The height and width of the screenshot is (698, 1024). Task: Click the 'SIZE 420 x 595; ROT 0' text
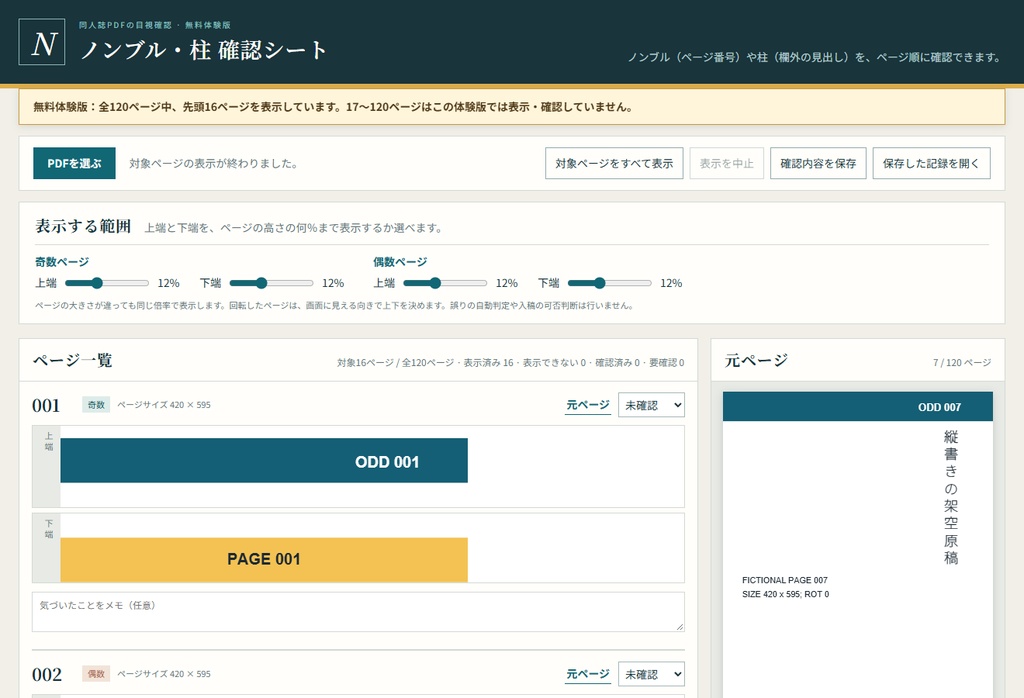pos(786,594)
